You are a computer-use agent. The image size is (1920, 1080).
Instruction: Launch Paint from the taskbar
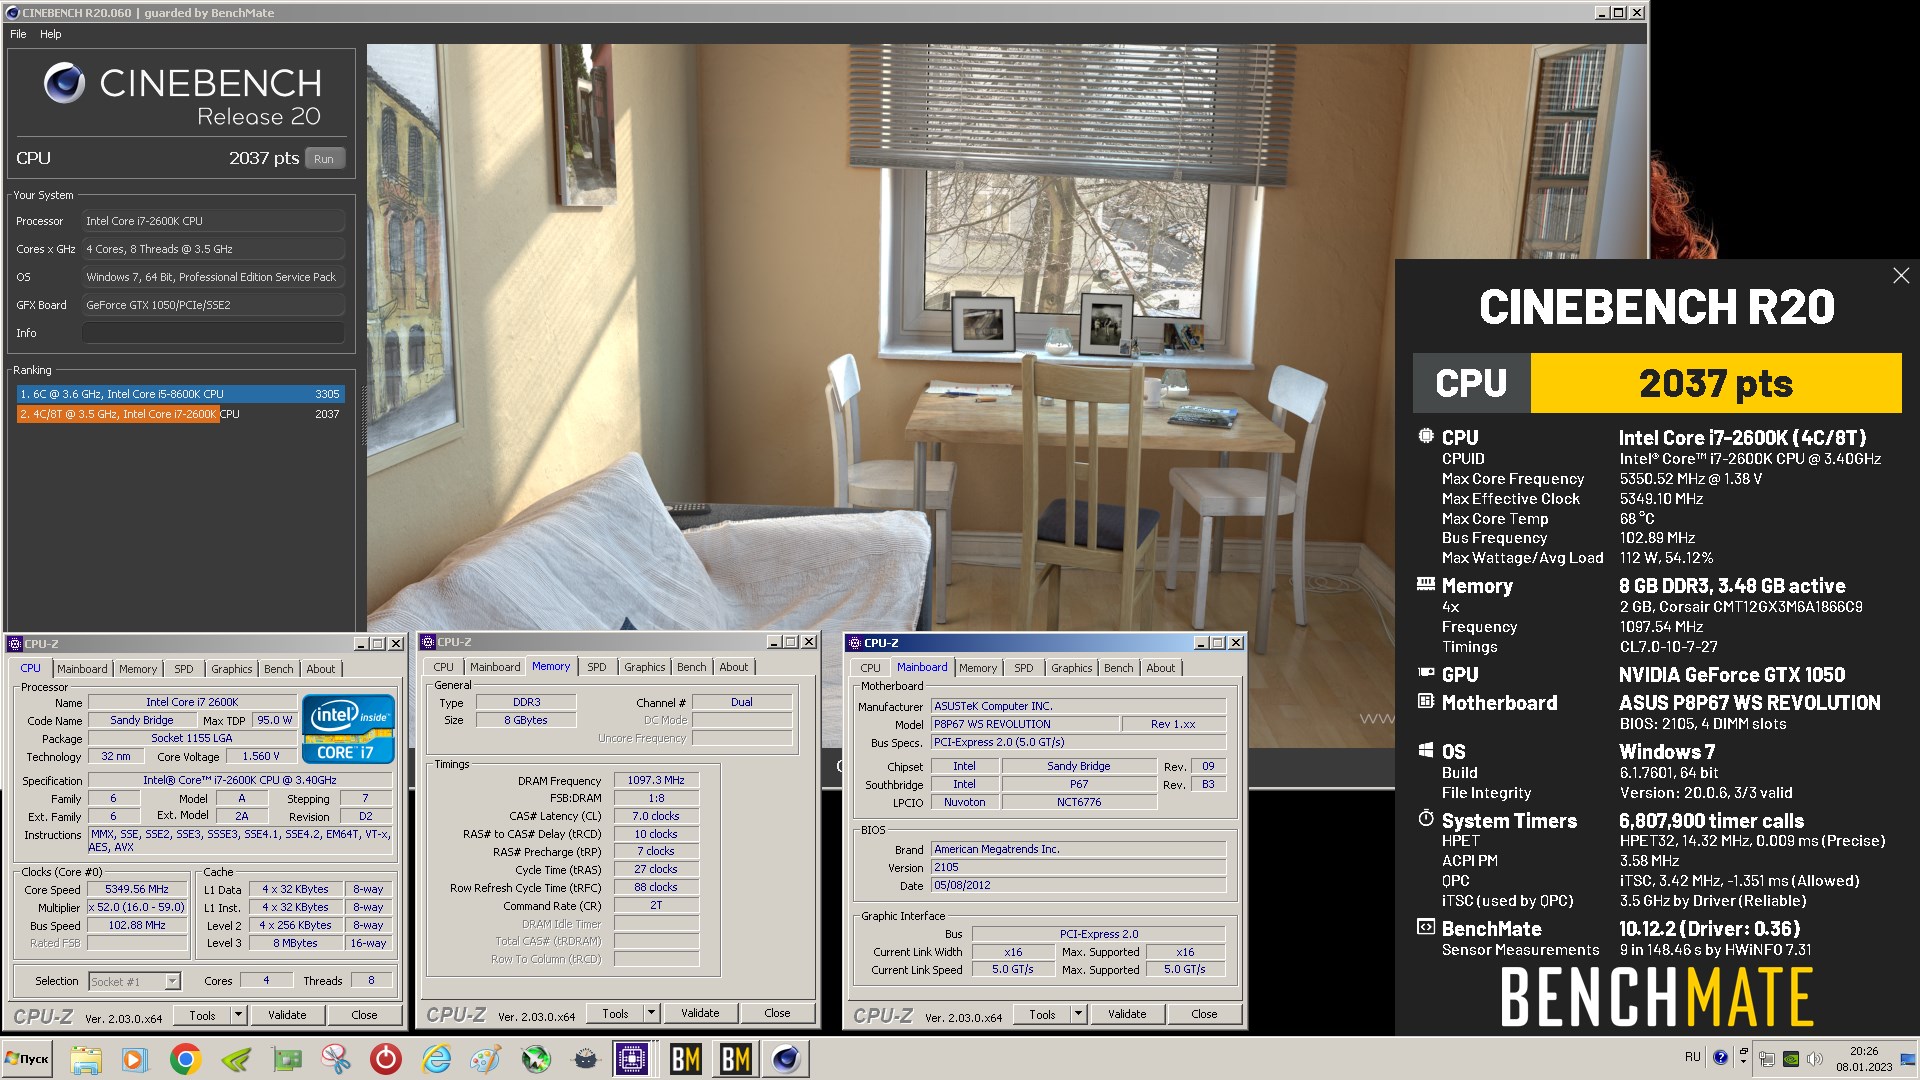tap(486, 1059)
